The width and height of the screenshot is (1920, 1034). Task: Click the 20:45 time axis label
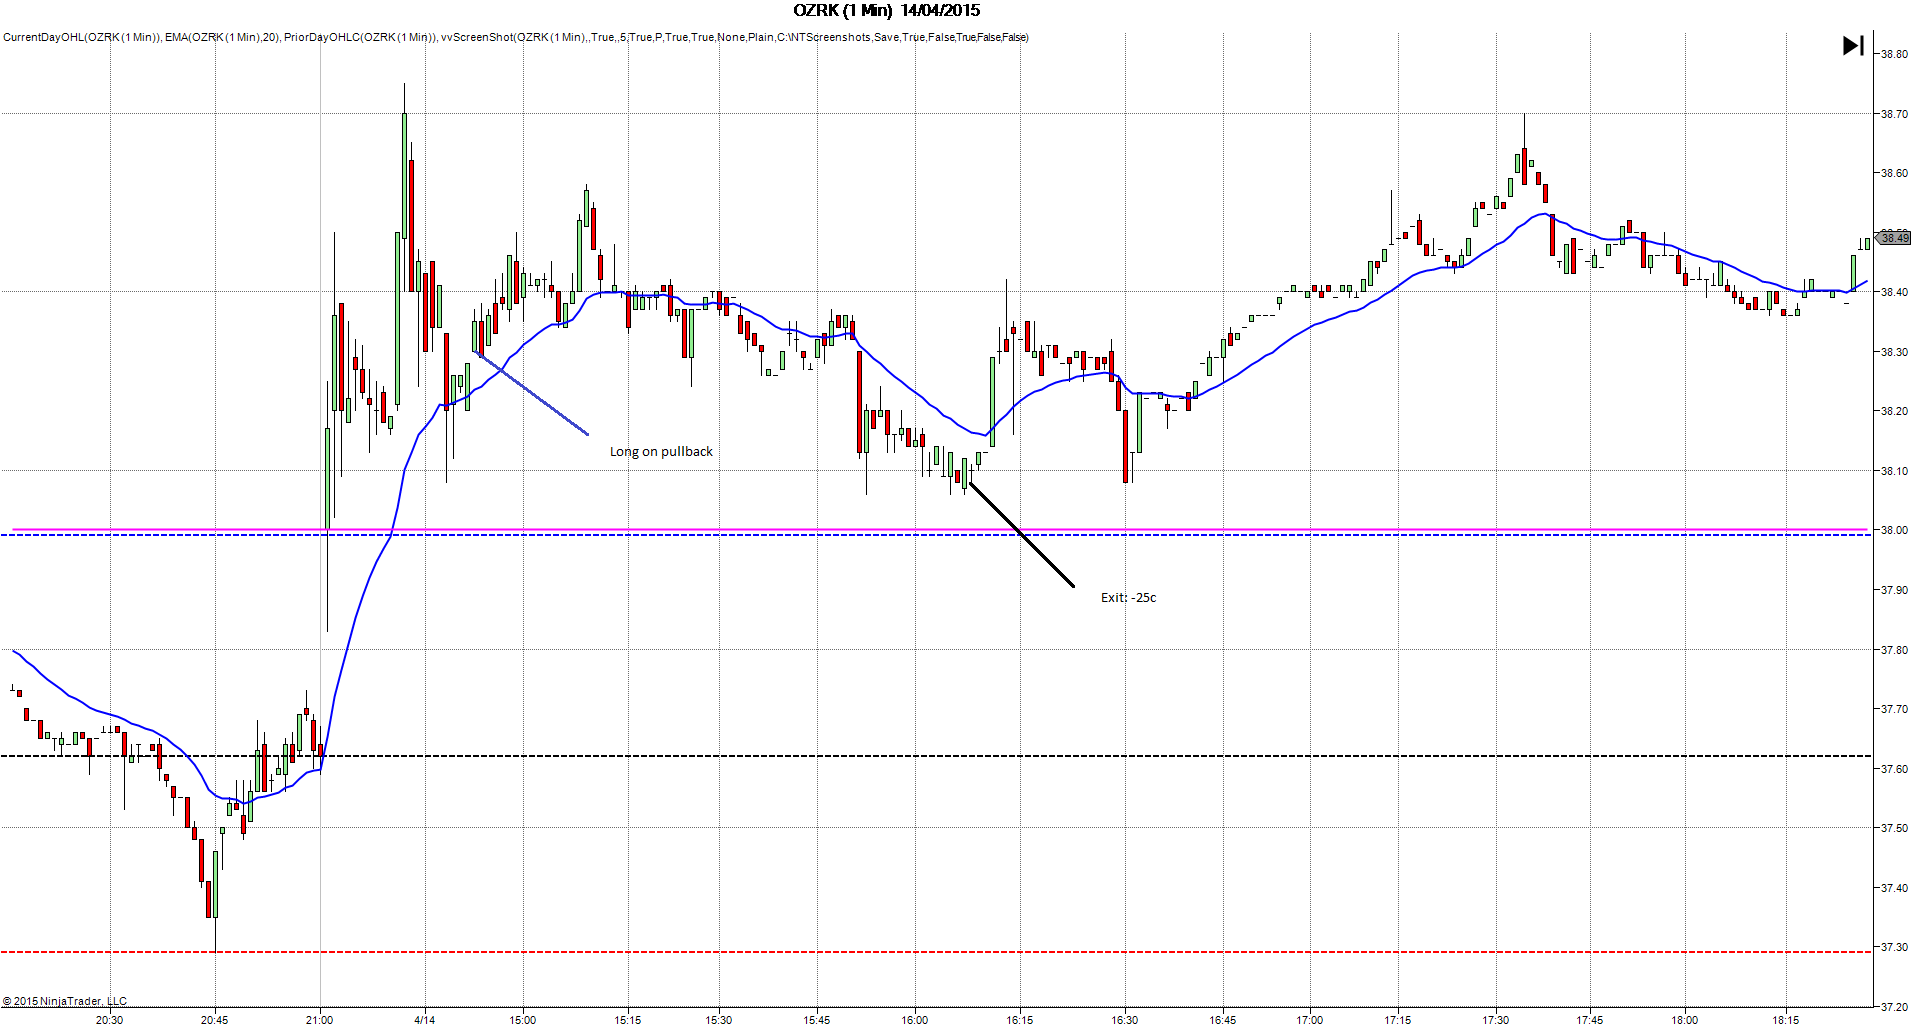[x=215, y=1020]
